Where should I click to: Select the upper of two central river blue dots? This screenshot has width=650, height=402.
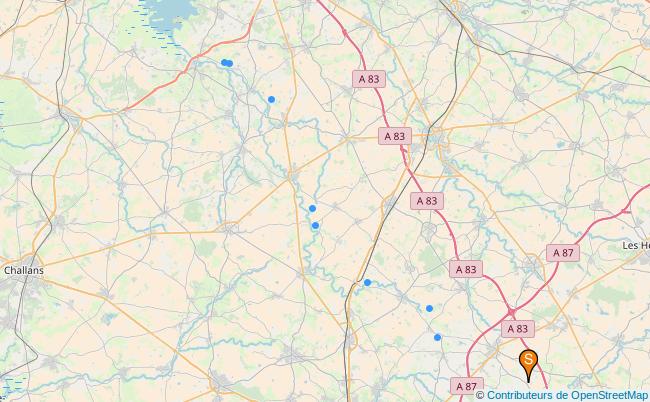312,208
